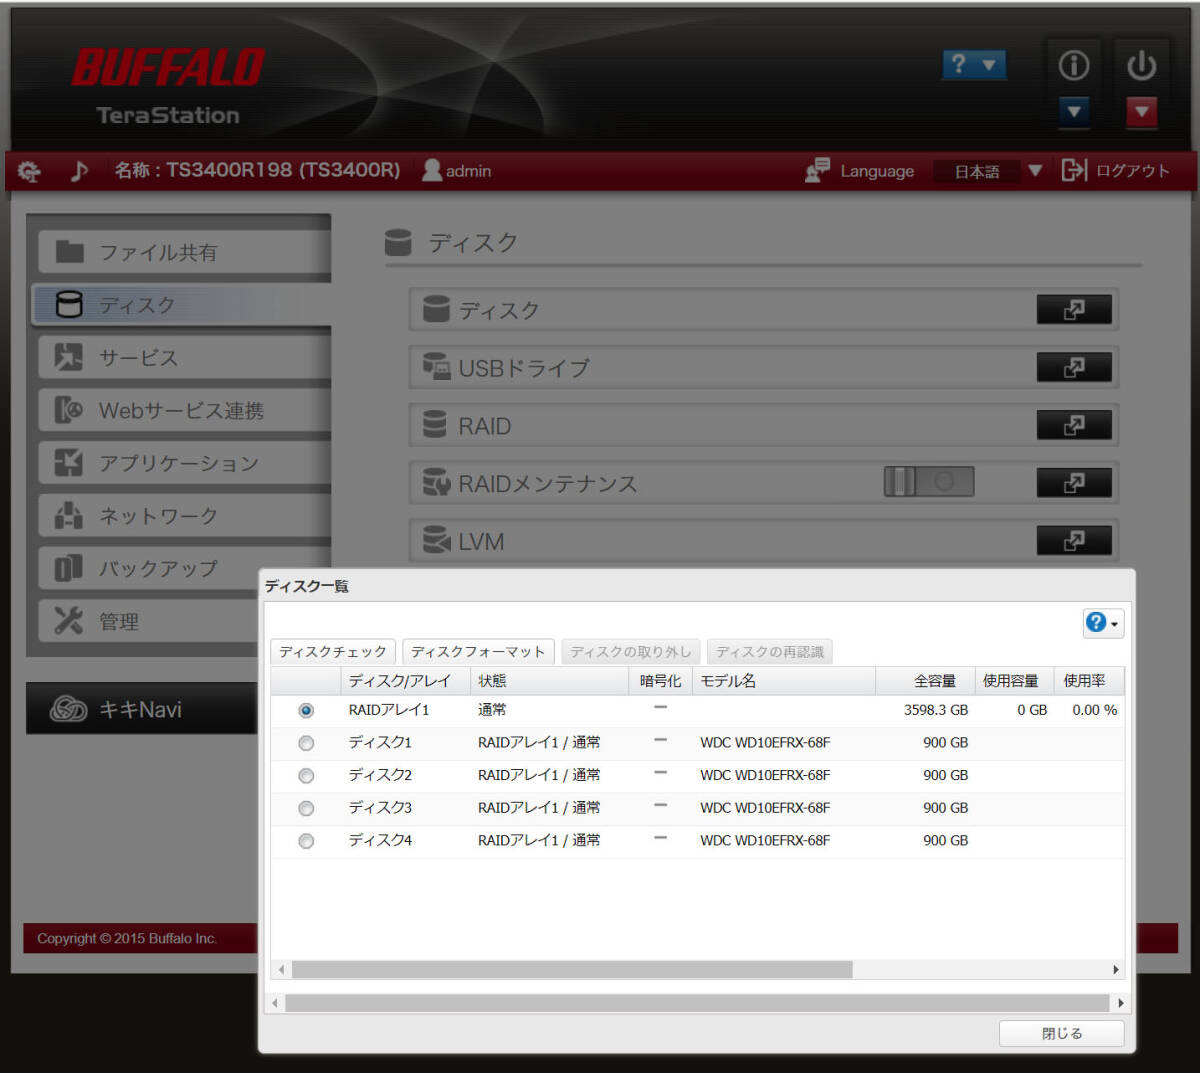This screenshot has width=1200, height=1073.
Task: Click the ログアウト logout link
Action: click(x=1116, y=171)
